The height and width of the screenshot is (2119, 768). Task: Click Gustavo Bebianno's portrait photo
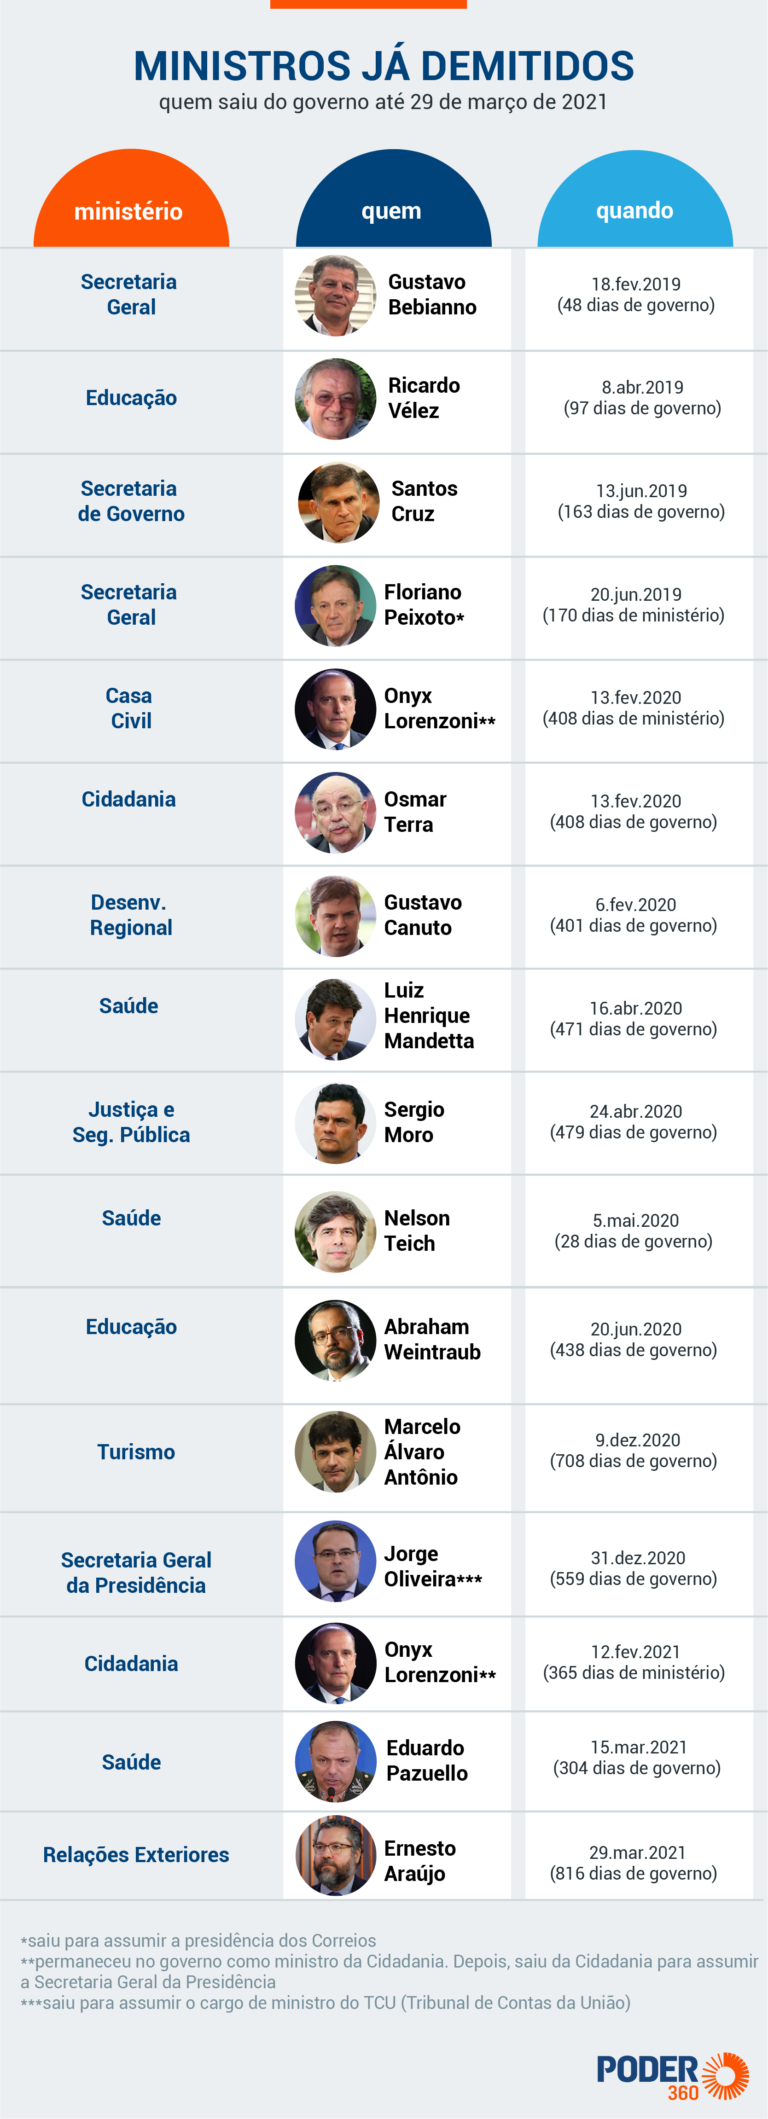coord(336,295)
